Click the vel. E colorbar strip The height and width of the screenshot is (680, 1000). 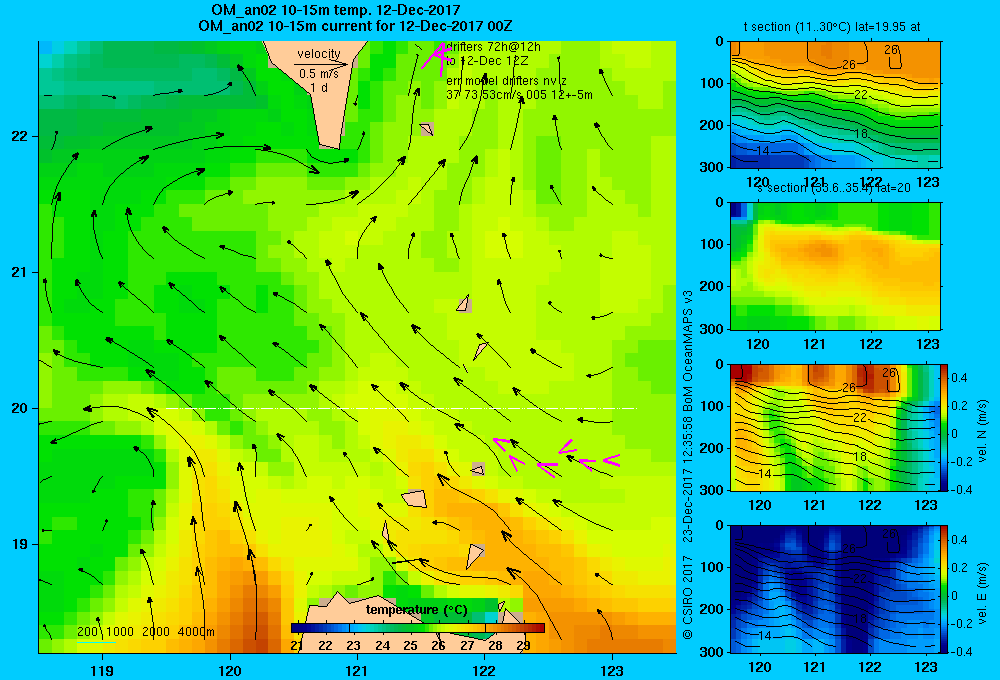[945, 589]
